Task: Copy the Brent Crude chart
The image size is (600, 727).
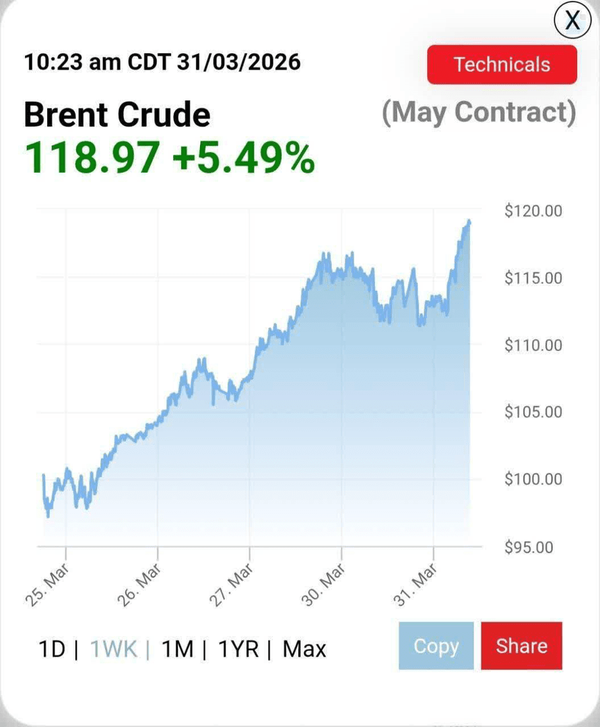Action: pos(436,646)
